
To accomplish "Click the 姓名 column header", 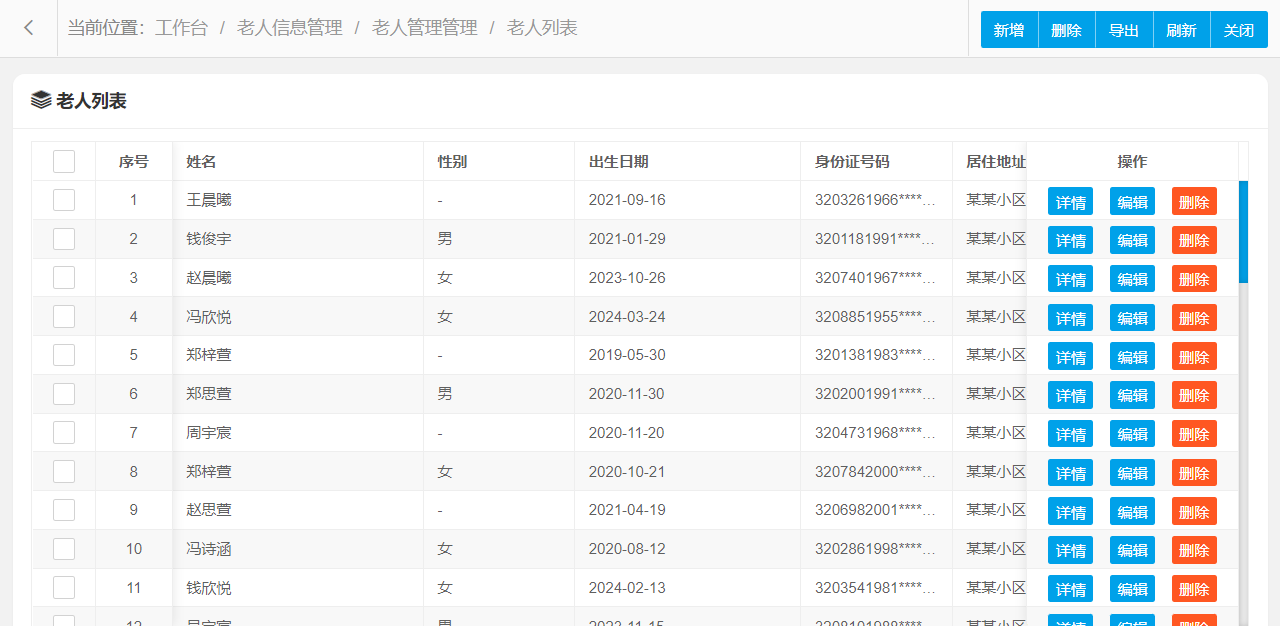I will point(201,161).
